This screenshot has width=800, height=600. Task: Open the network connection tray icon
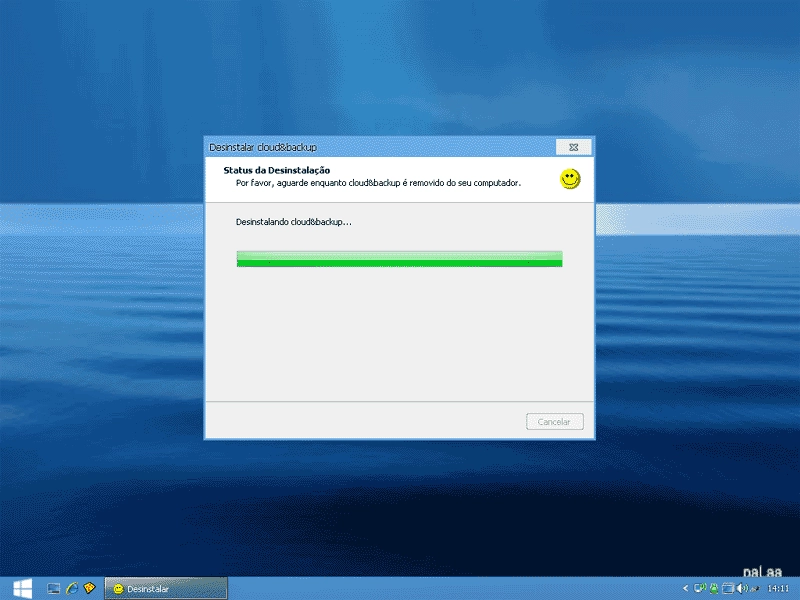(x=700, y=588)
